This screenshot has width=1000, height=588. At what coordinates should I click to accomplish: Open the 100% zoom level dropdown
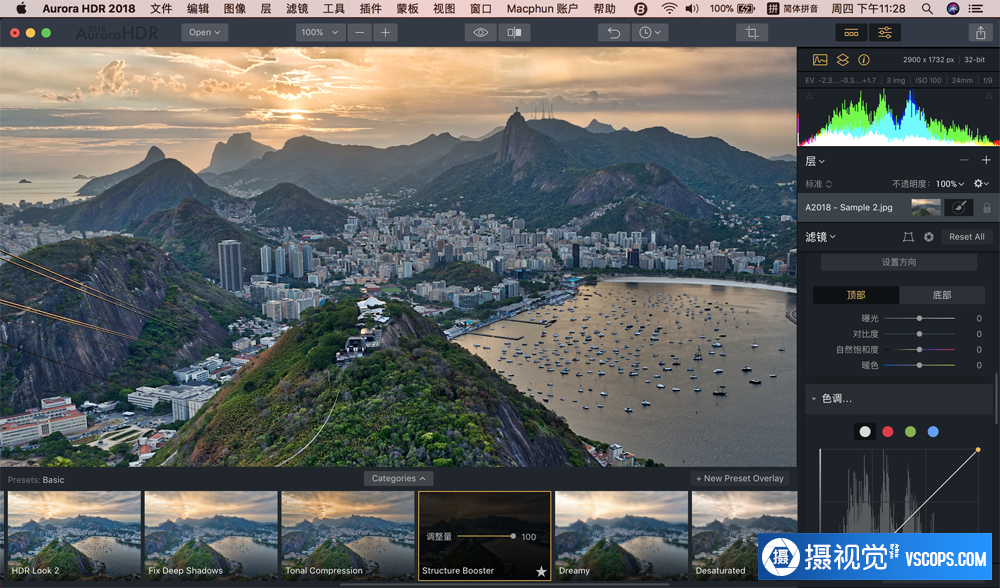point(320,33)
